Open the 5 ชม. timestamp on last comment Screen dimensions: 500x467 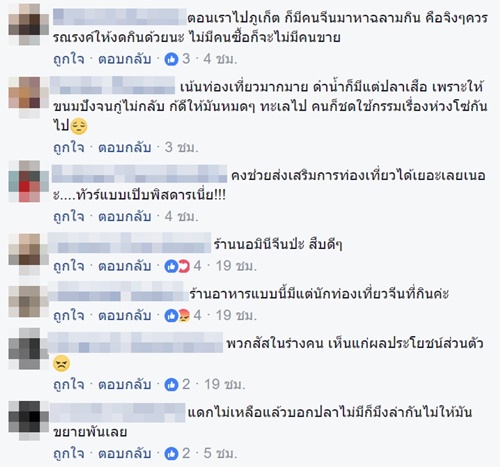click(x=220, y=453)
